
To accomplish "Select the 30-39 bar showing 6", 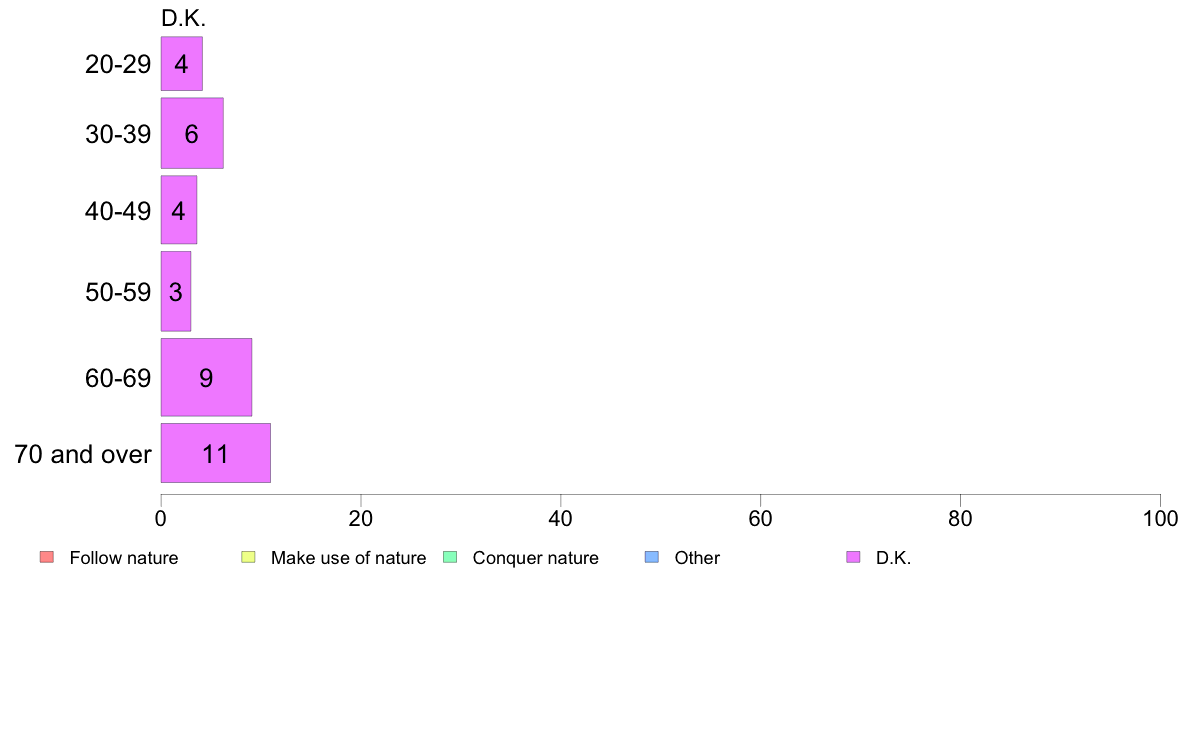I will (192, 133).
